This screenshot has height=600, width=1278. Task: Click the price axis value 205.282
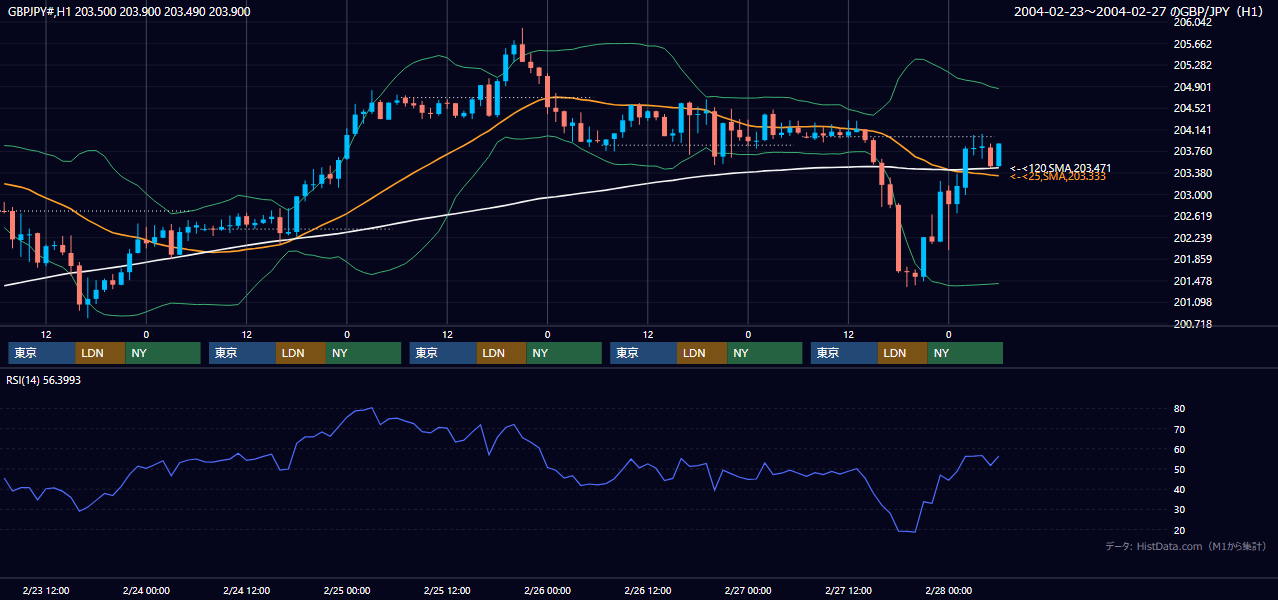tap(1192, 65)
